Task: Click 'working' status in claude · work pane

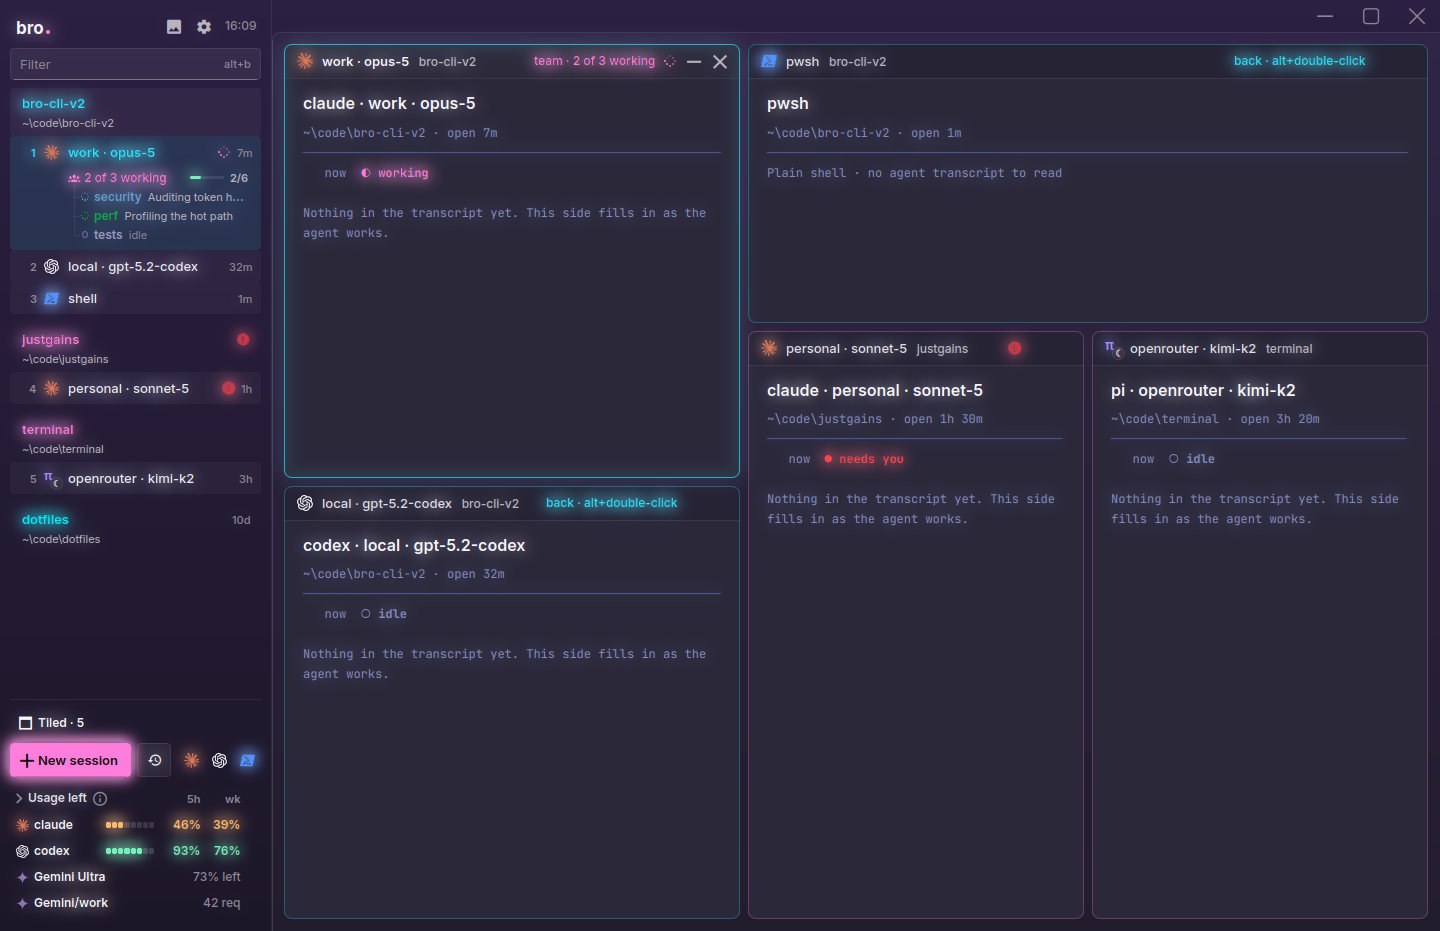Action: [395, 173]
